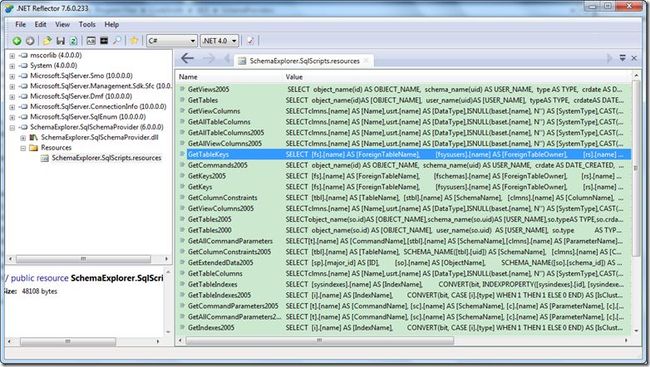Expand the Microsoft.SqlServer.Smo node
The image size is (650, 367).
coord(12,76)
